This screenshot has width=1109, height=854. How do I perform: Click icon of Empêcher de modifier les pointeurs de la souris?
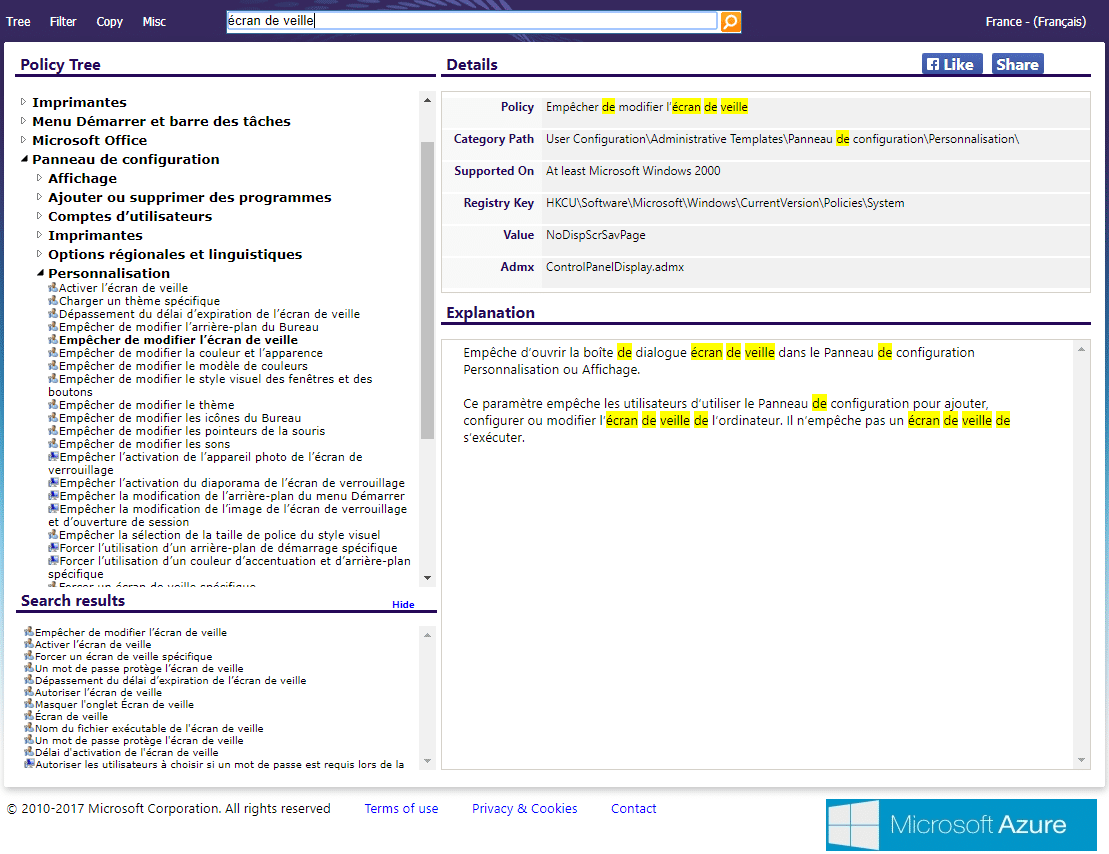pyautogui.click(x=53, y=431)
